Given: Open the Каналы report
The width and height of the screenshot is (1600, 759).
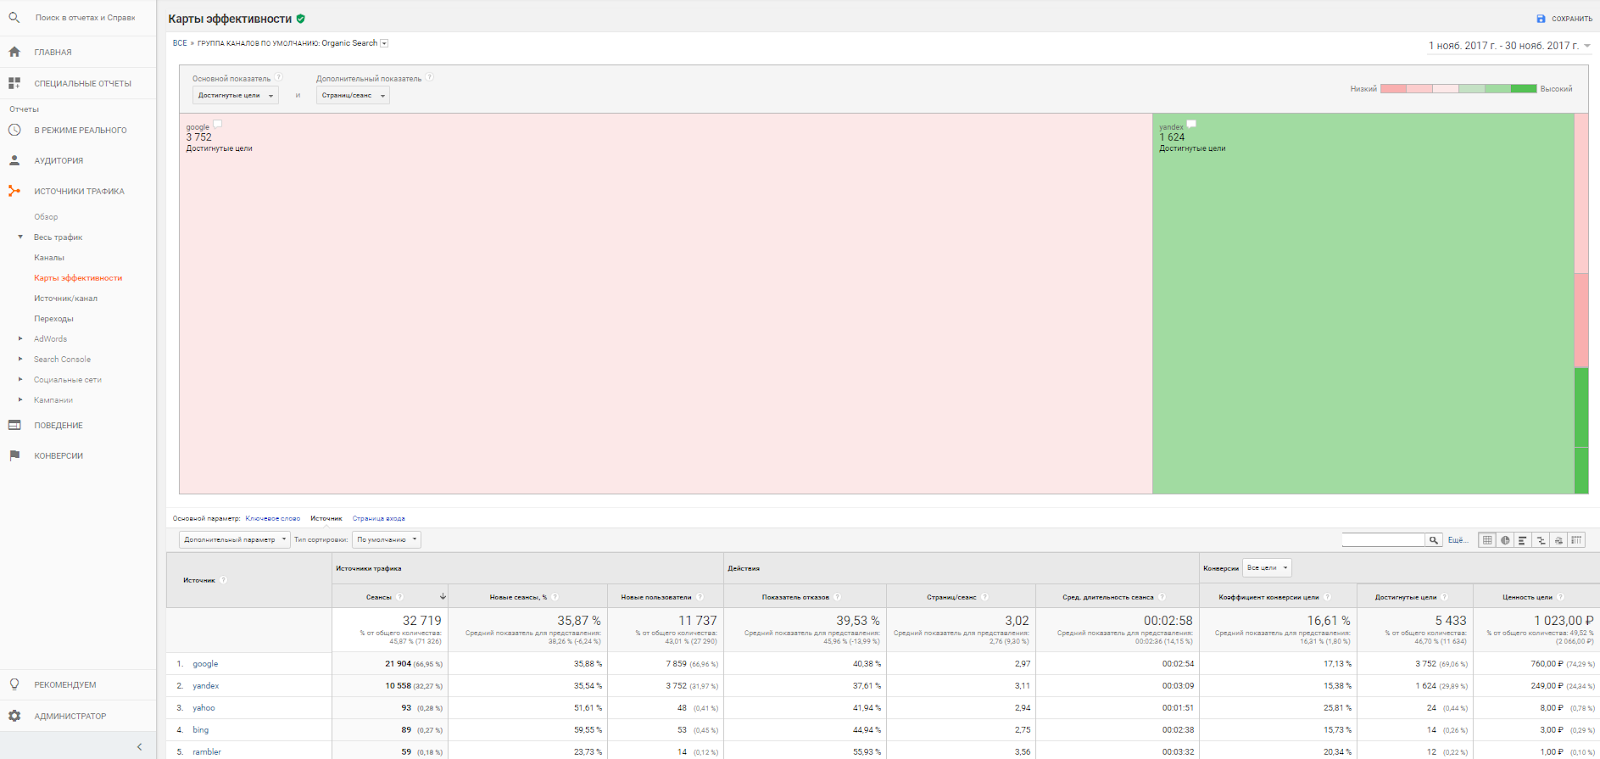Looking at the screenshot, I should click(x=49, y=257).
